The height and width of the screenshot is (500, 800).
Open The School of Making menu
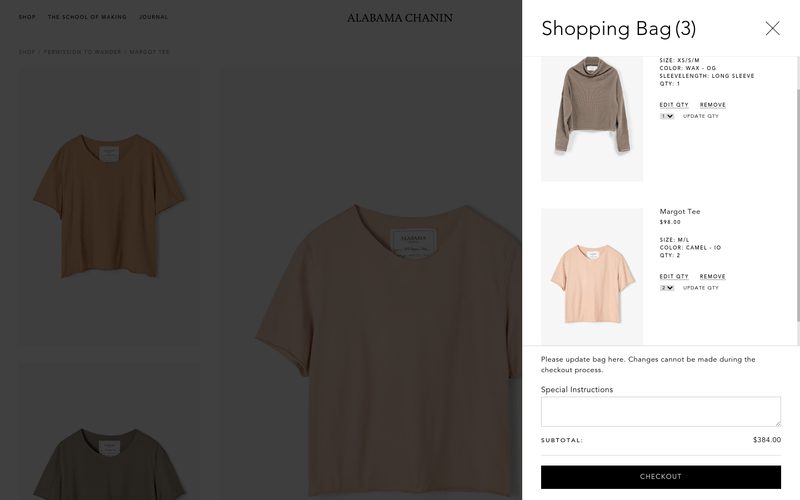pyautogui.click(x=87, y=17)
